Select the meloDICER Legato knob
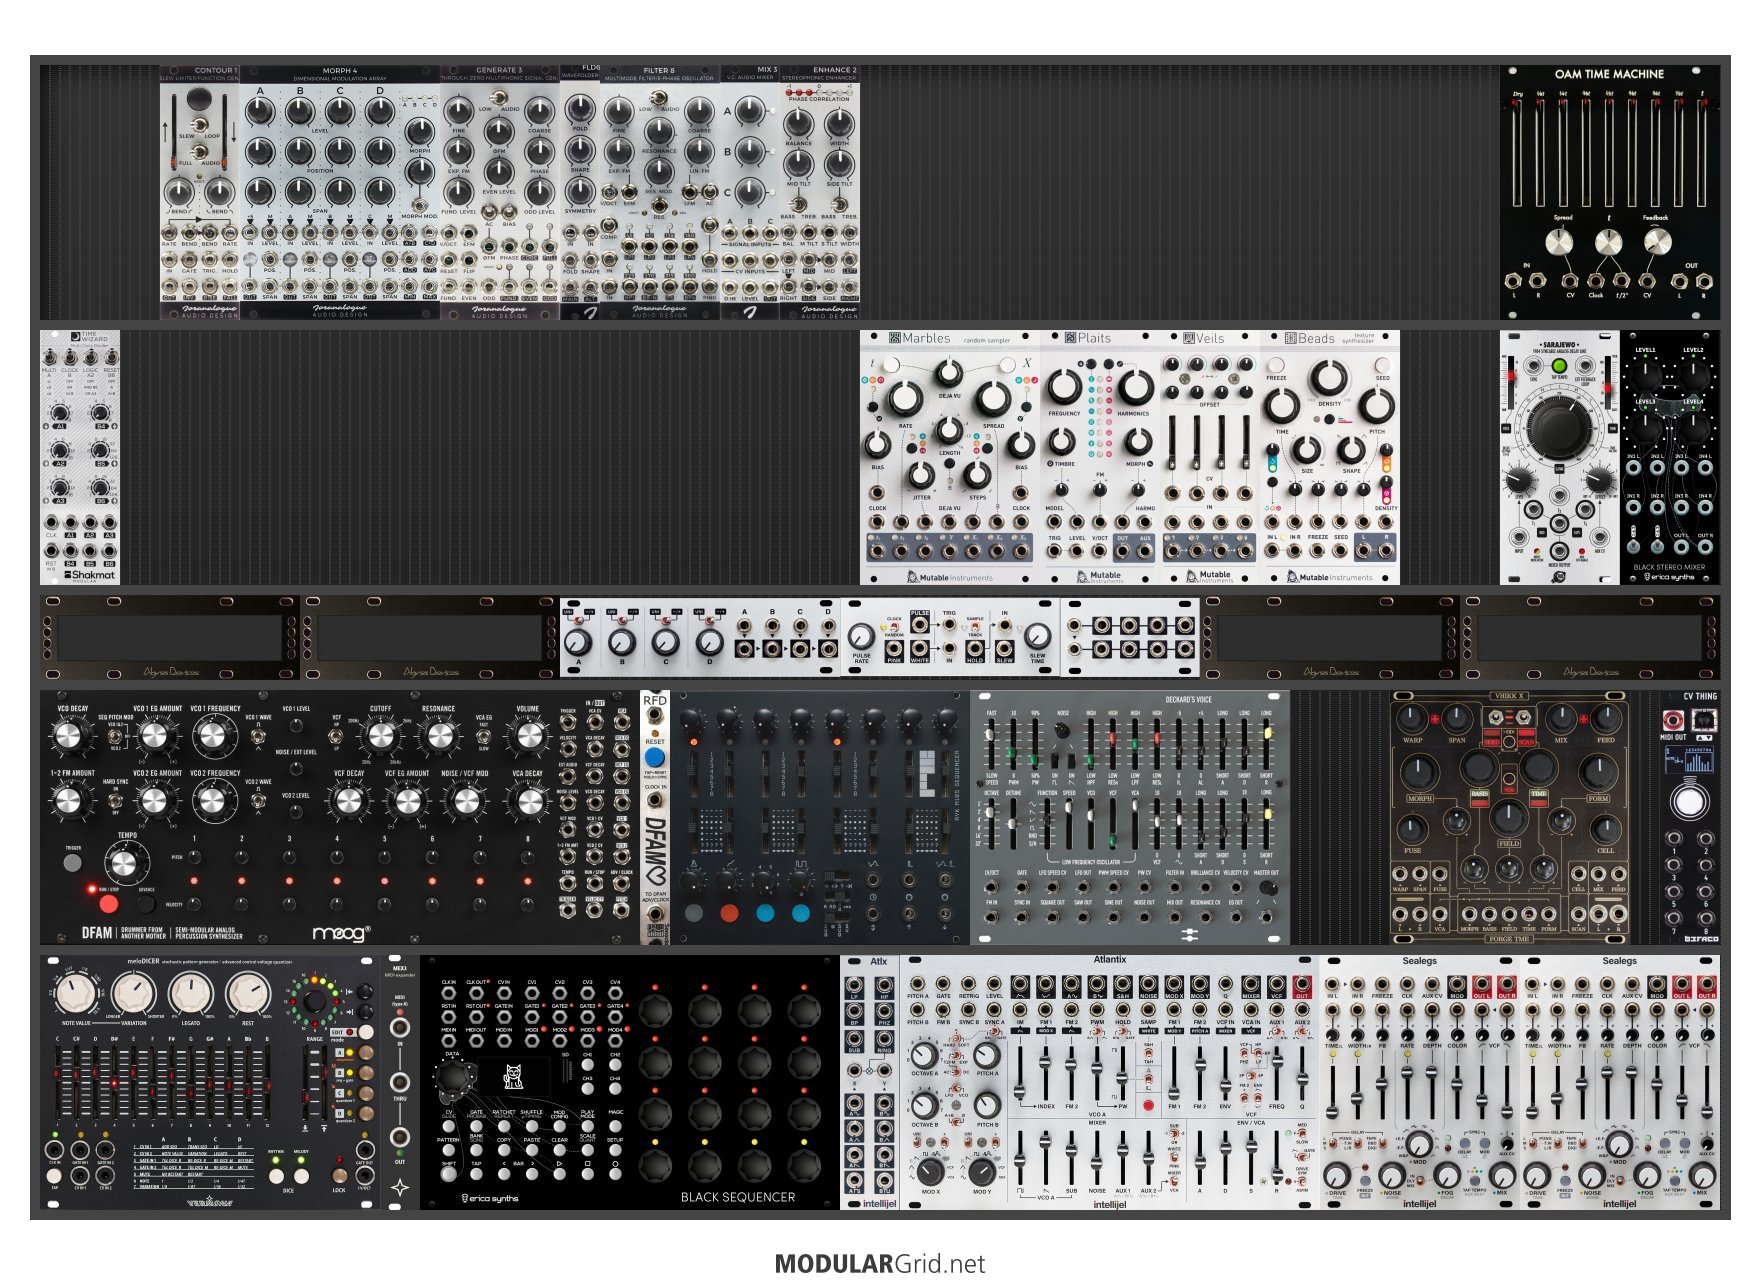The height and width of the screenshot is (1285, 1761). tap(190, 994)
